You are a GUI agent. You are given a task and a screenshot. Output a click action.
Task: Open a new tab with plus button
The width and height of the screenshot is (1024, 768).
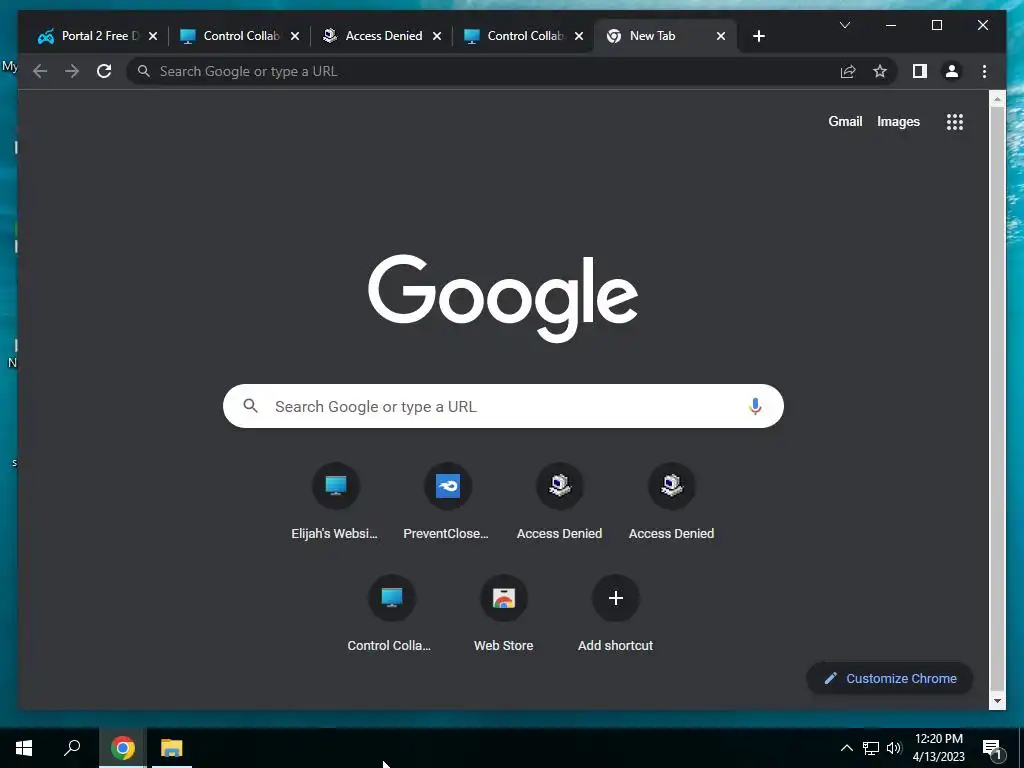pos(758,36)
